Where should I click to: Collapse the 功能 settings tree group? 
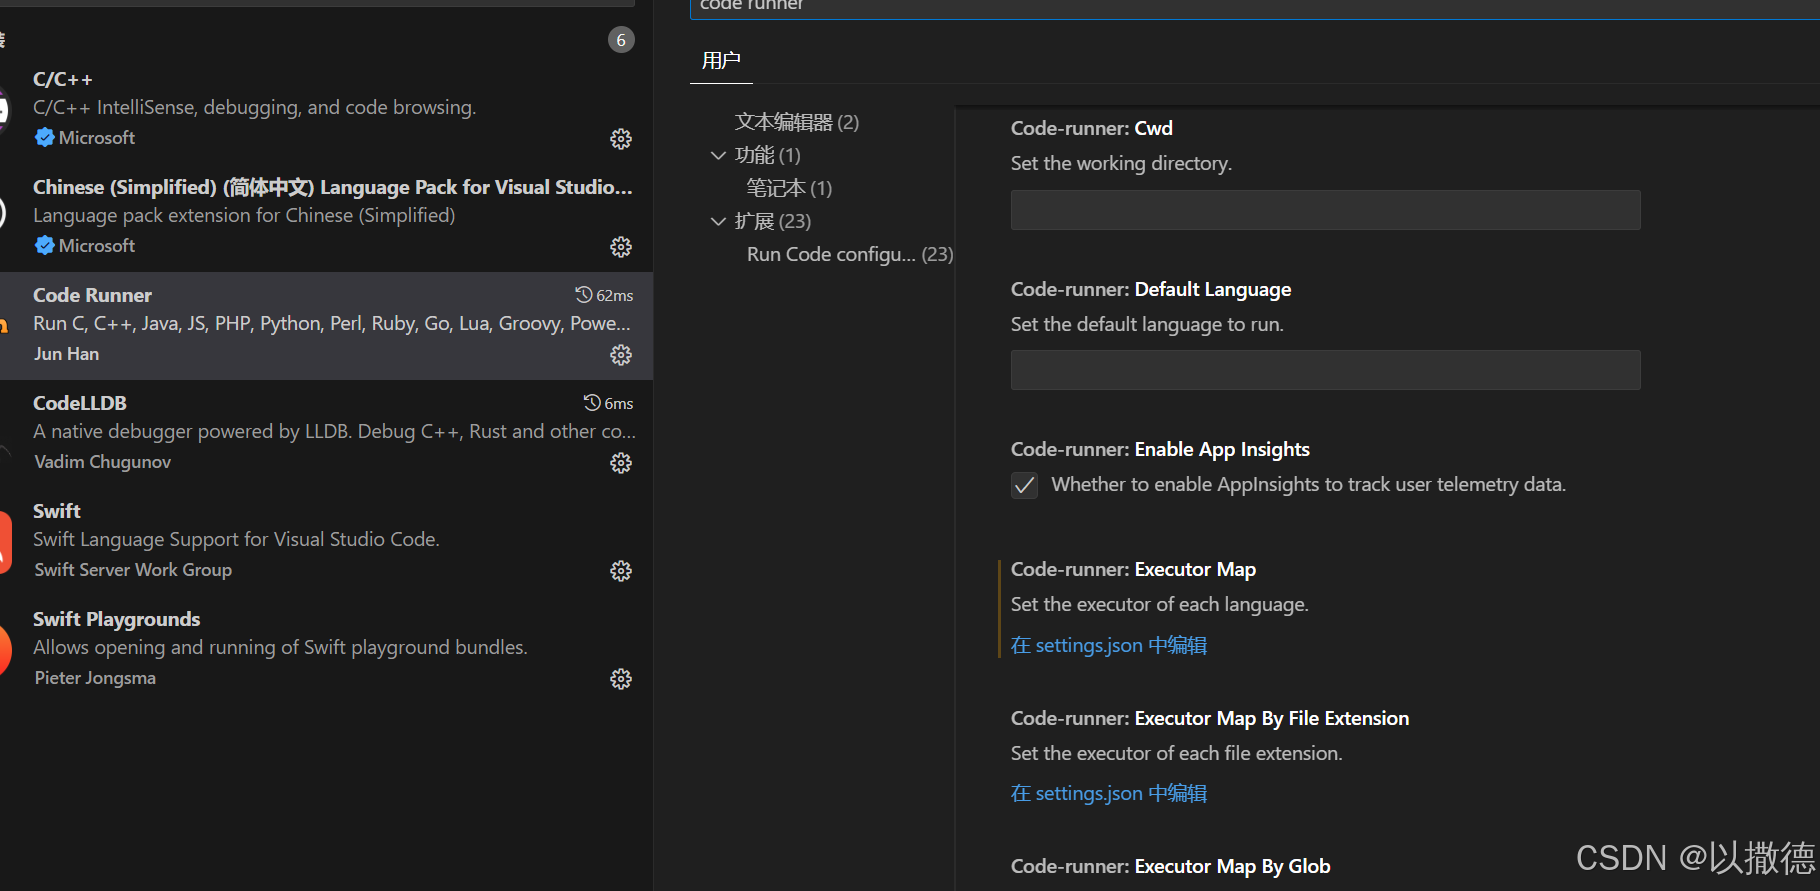[718, 155]
